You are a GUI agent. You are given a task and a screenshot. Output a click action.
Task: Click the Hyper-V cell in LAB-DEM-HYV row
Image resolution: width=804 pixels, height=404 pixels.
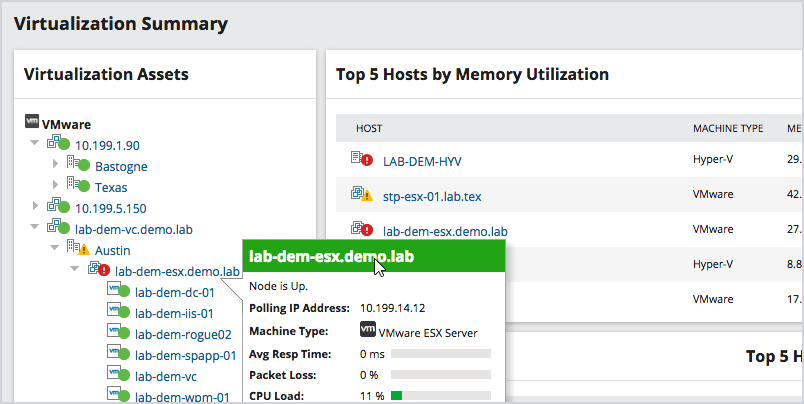tap(713, 159)
